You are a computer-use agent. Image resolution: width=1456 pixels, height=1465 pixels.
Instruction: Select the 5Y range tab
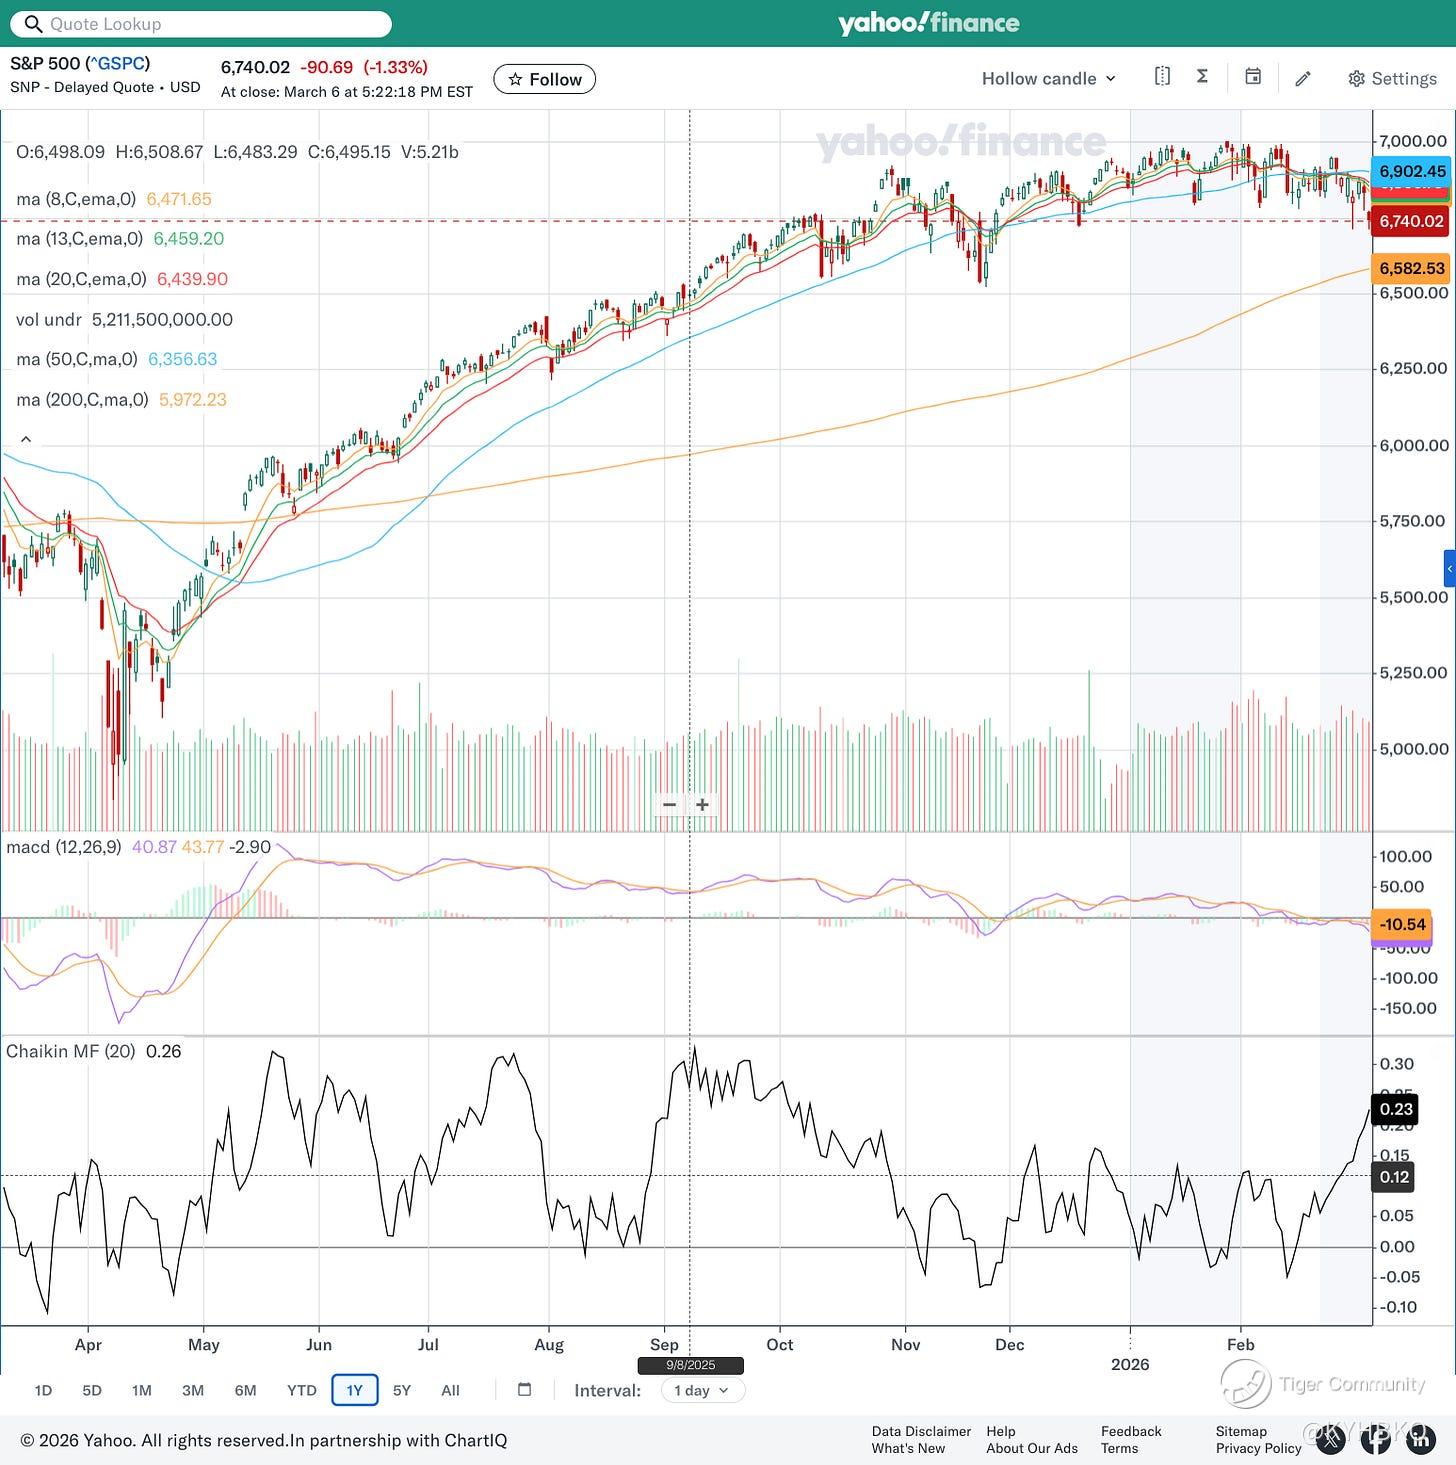(402, 1390)
